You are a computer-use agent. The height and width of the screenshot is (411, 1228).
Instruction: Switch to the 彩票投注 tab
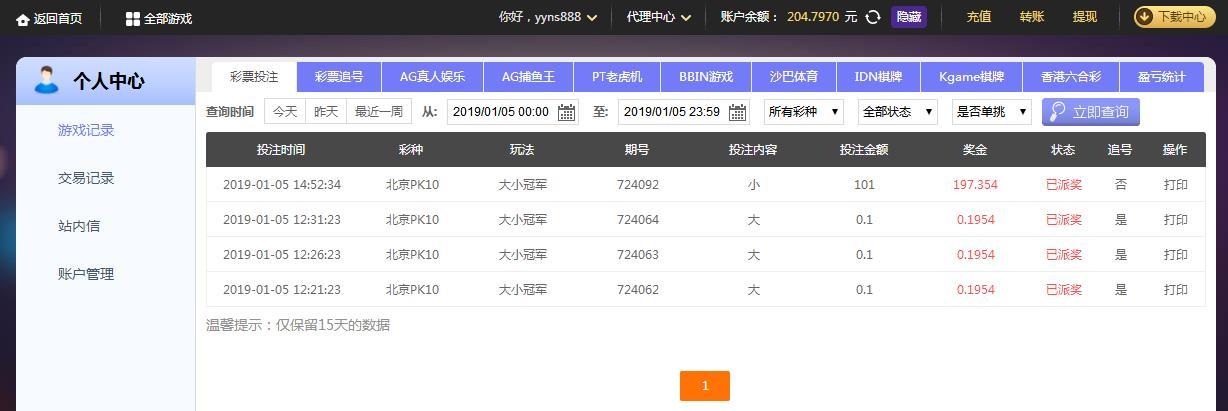coord(254,77)
